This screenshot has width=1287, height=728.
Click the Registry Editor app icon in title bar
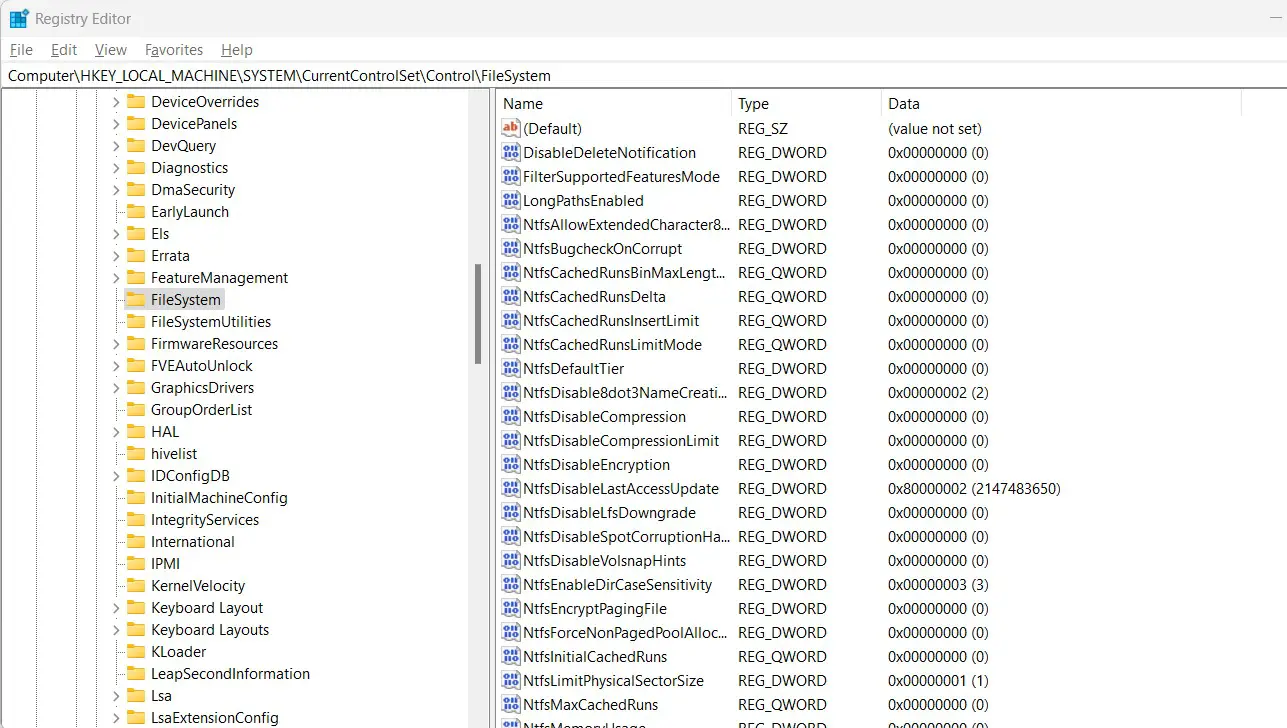(x=19, y=19)
